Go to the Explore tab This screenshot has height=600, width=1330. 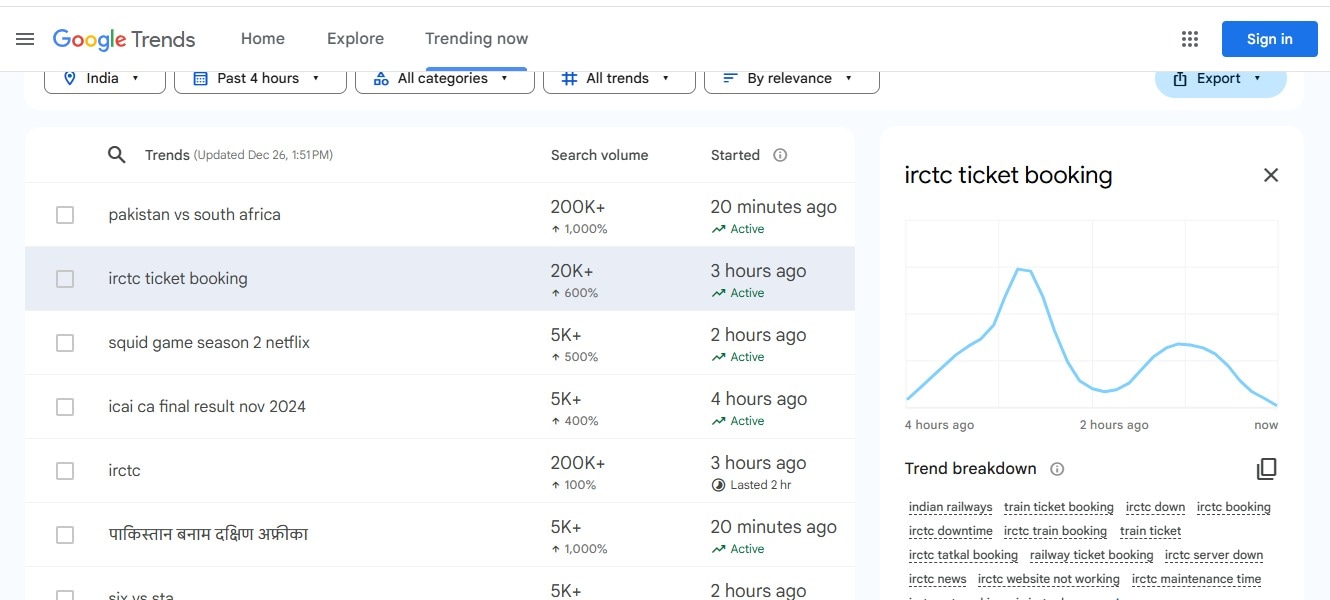tap(355, 39)
